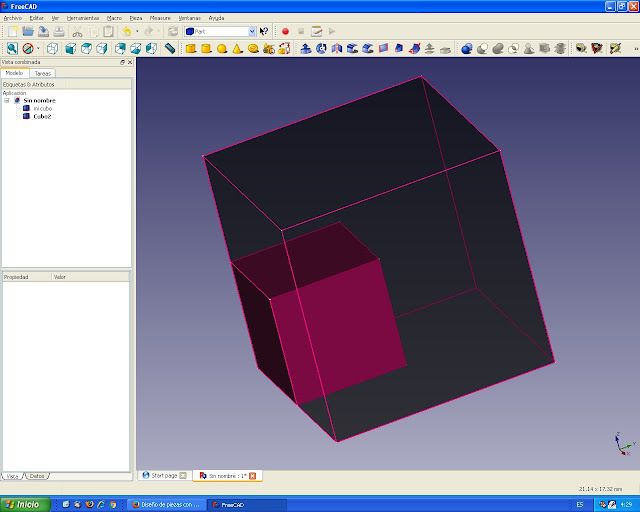640x512 pixels.
Task: Open the Windows Inicio start menu
Action: [25, 505]
